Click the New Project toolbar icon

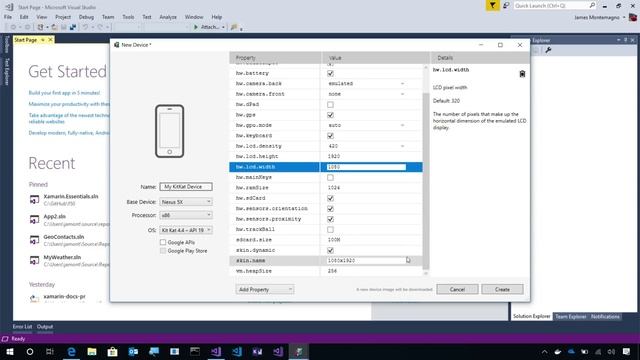[x=40, y=27]
